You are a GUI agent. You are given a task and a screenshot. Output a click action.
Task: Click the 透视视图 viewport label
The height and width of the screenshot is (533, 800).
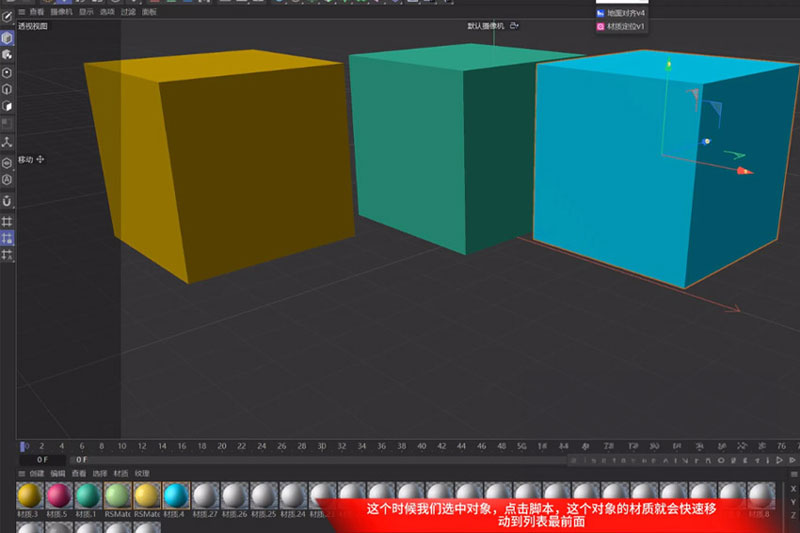click(x=33, y=26)
